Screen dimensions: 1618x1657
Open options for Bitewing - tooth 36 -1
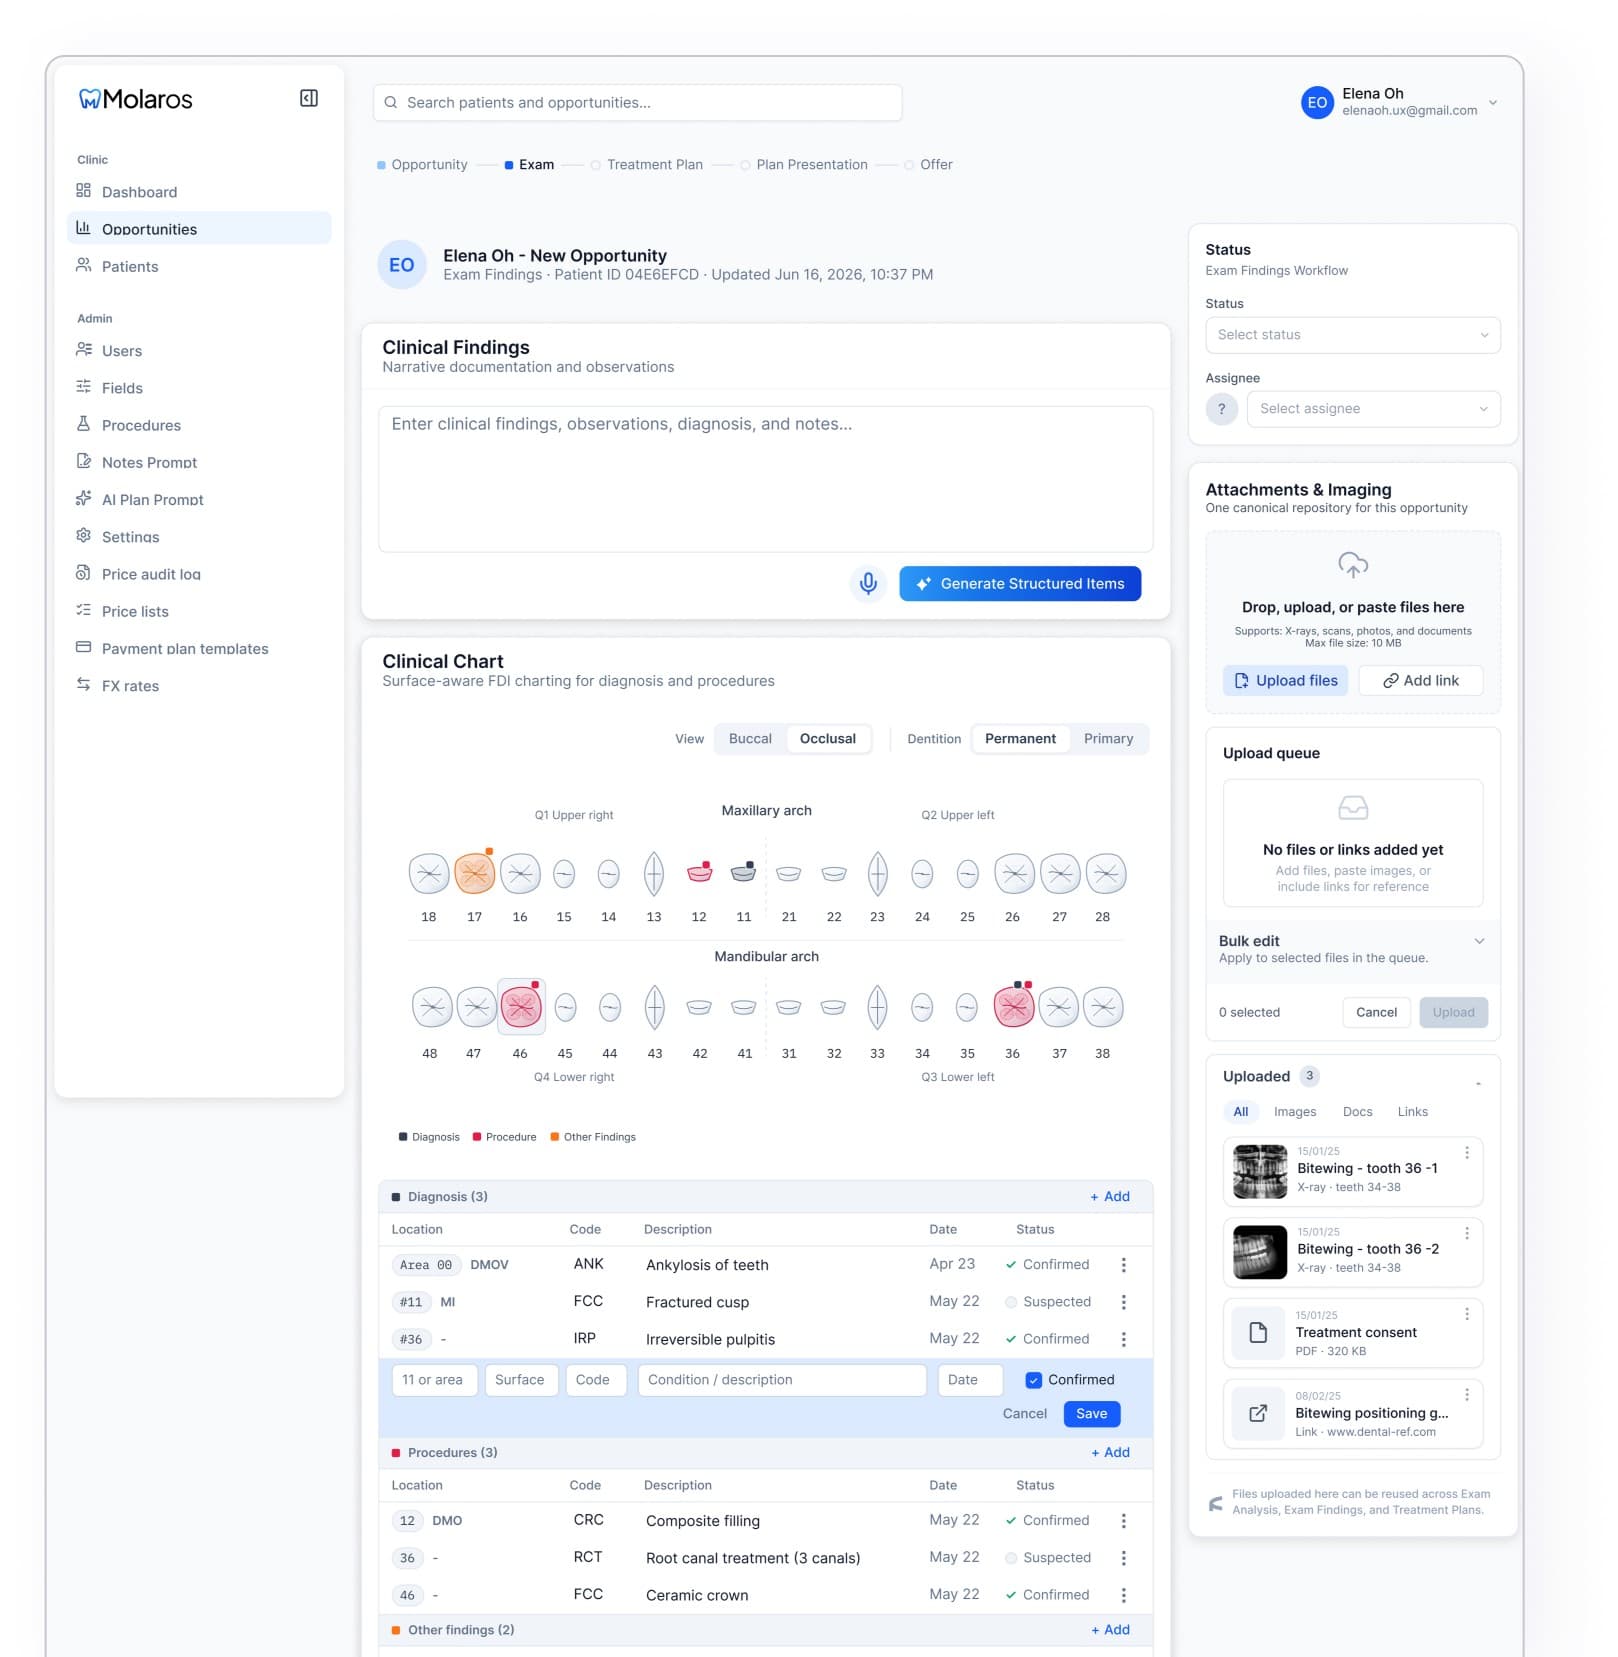click(1466, 1153)
